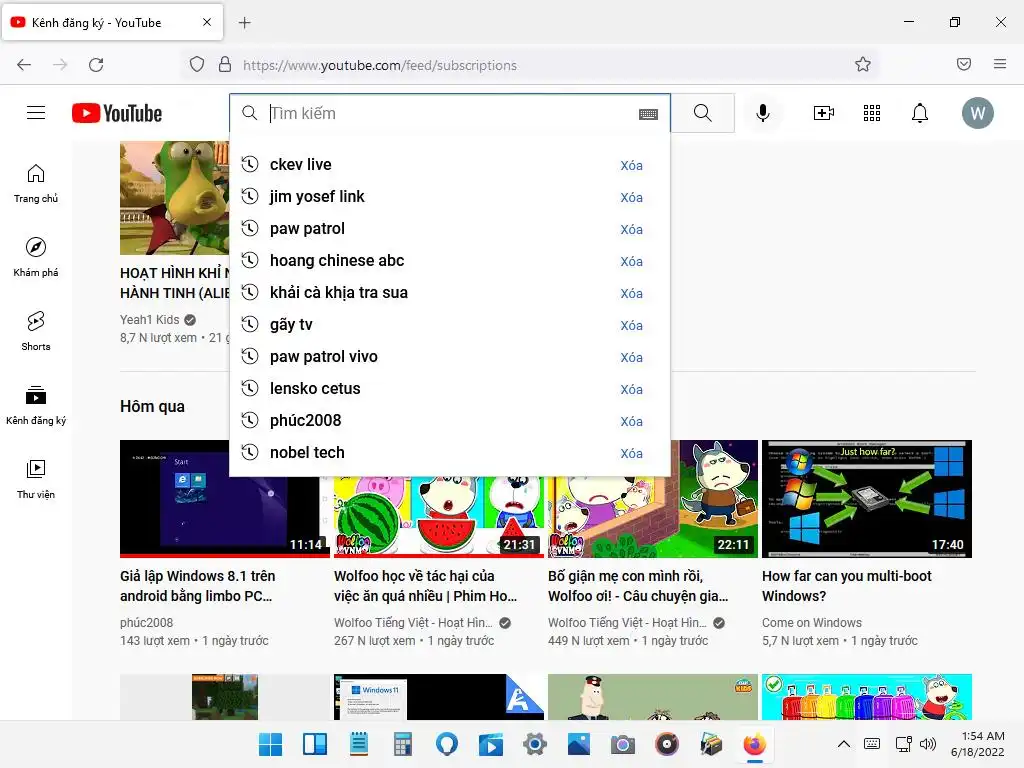Viewport: 1024px width, 768px height.
Task: Open Kênh đăng ký in sidebar
Action: (x=36, y=405)
